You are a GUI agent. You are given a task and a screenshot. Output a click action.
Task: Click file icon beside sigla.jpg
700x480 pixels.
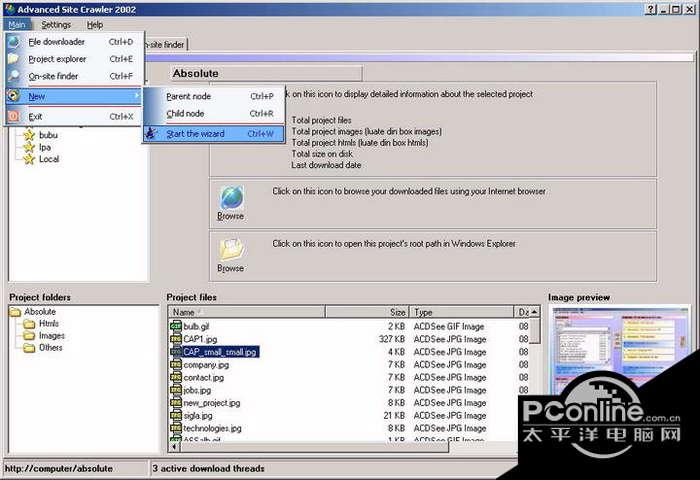click(176, 416)
